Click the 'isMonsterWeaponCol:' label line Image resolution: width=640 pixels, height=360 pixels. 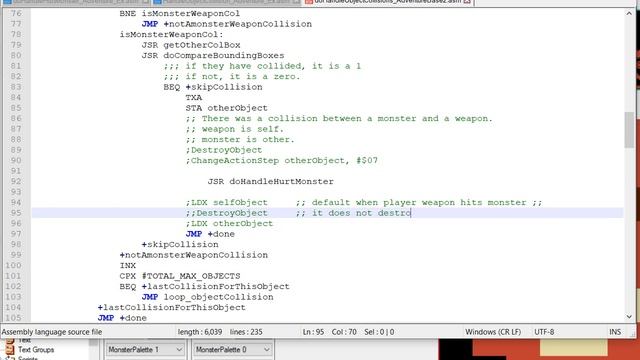tap(171, 34)
